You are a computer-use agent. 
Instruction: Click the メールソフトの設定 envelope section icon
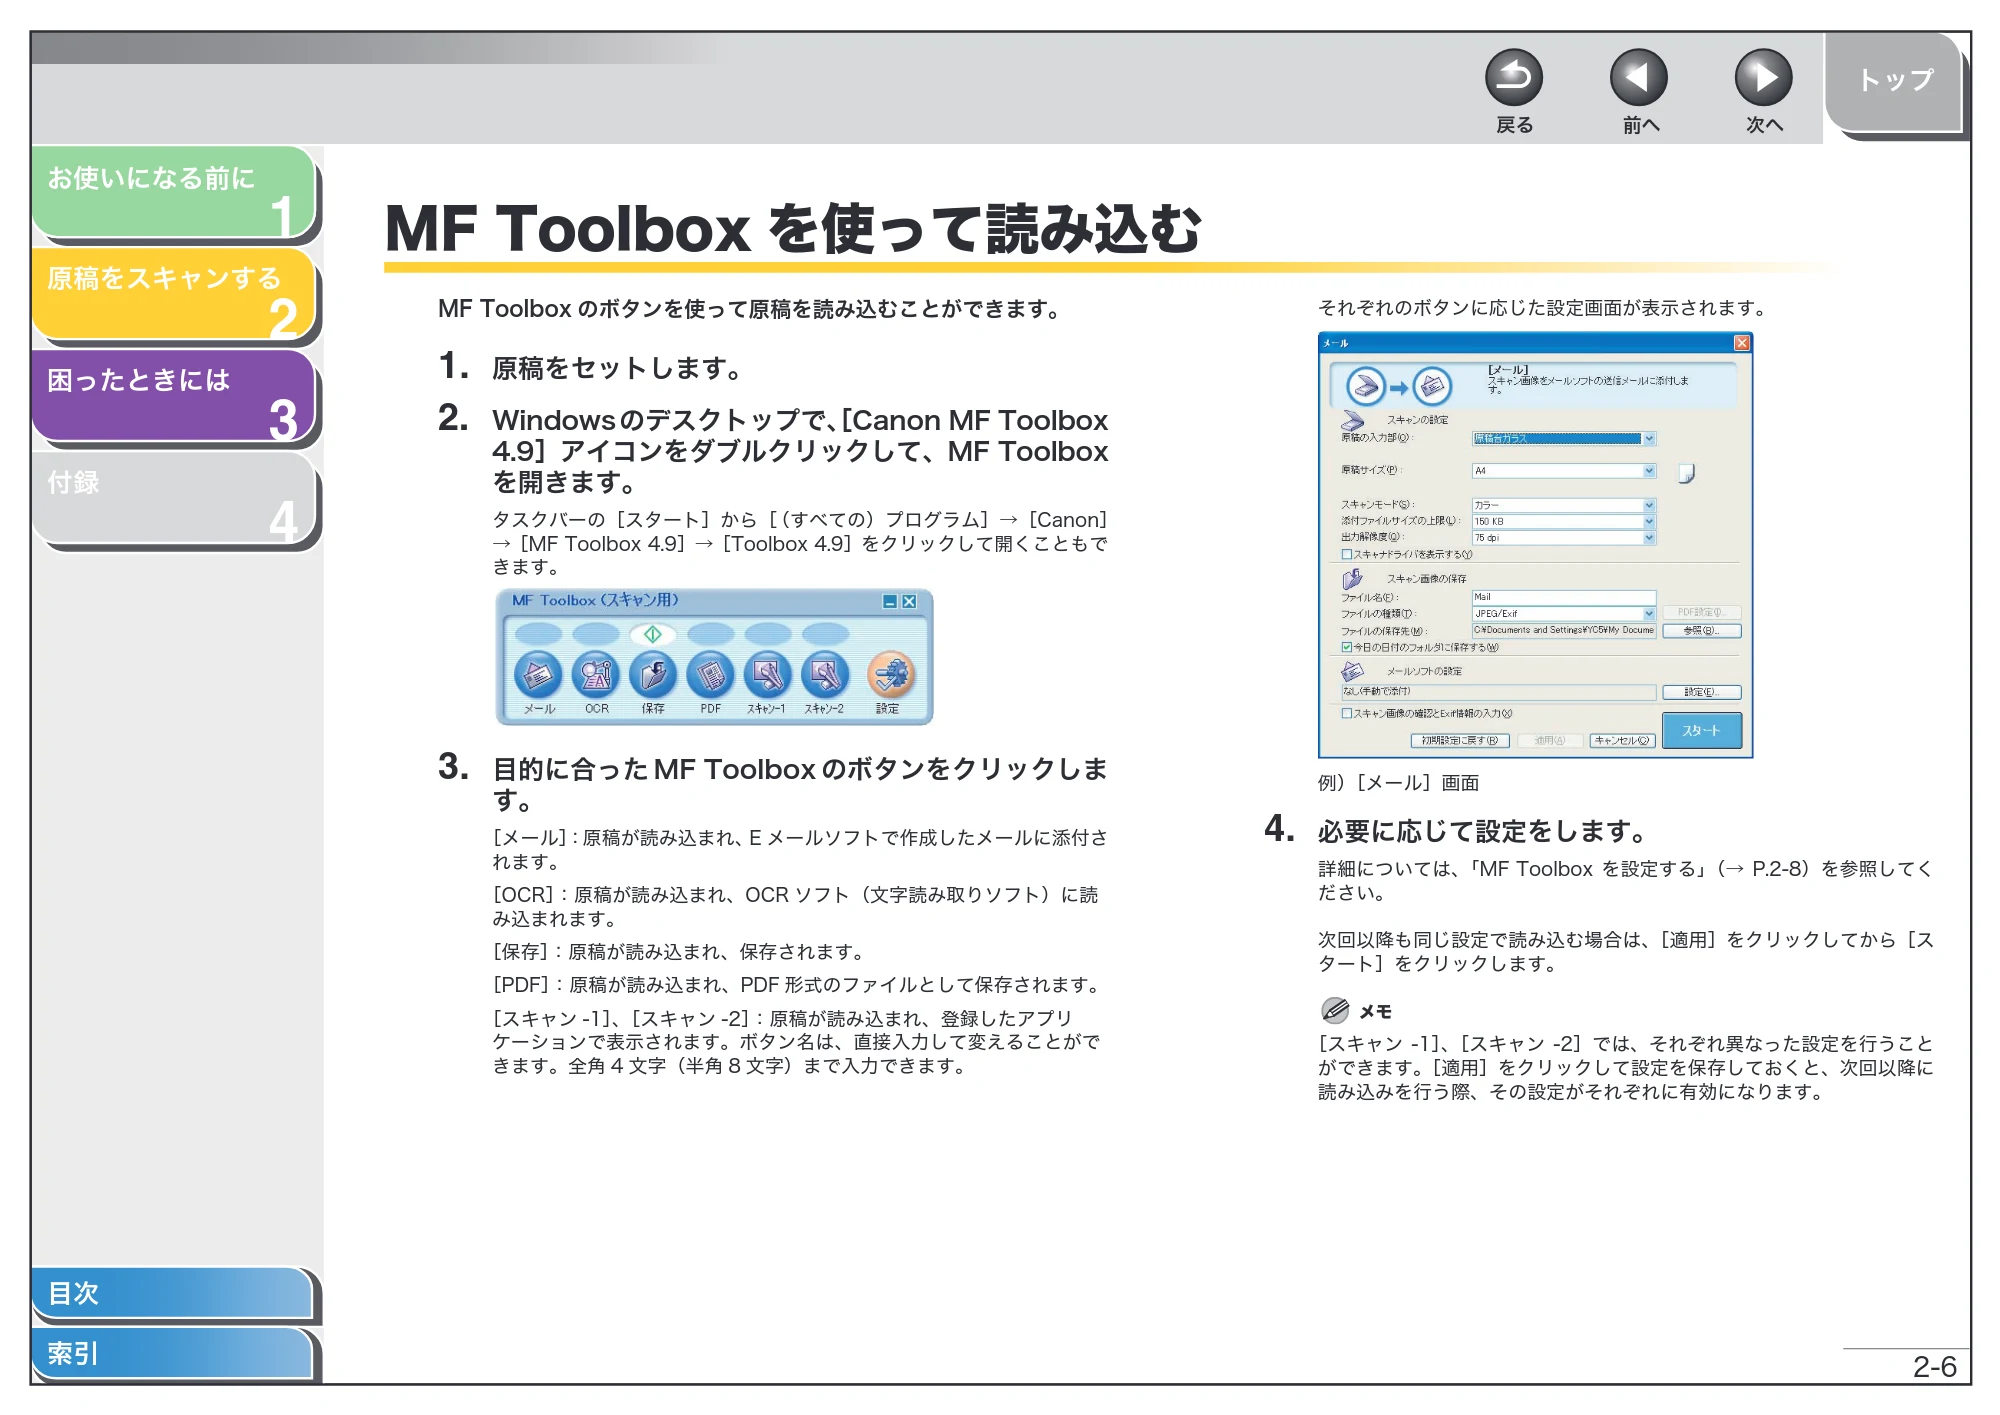1353,671
